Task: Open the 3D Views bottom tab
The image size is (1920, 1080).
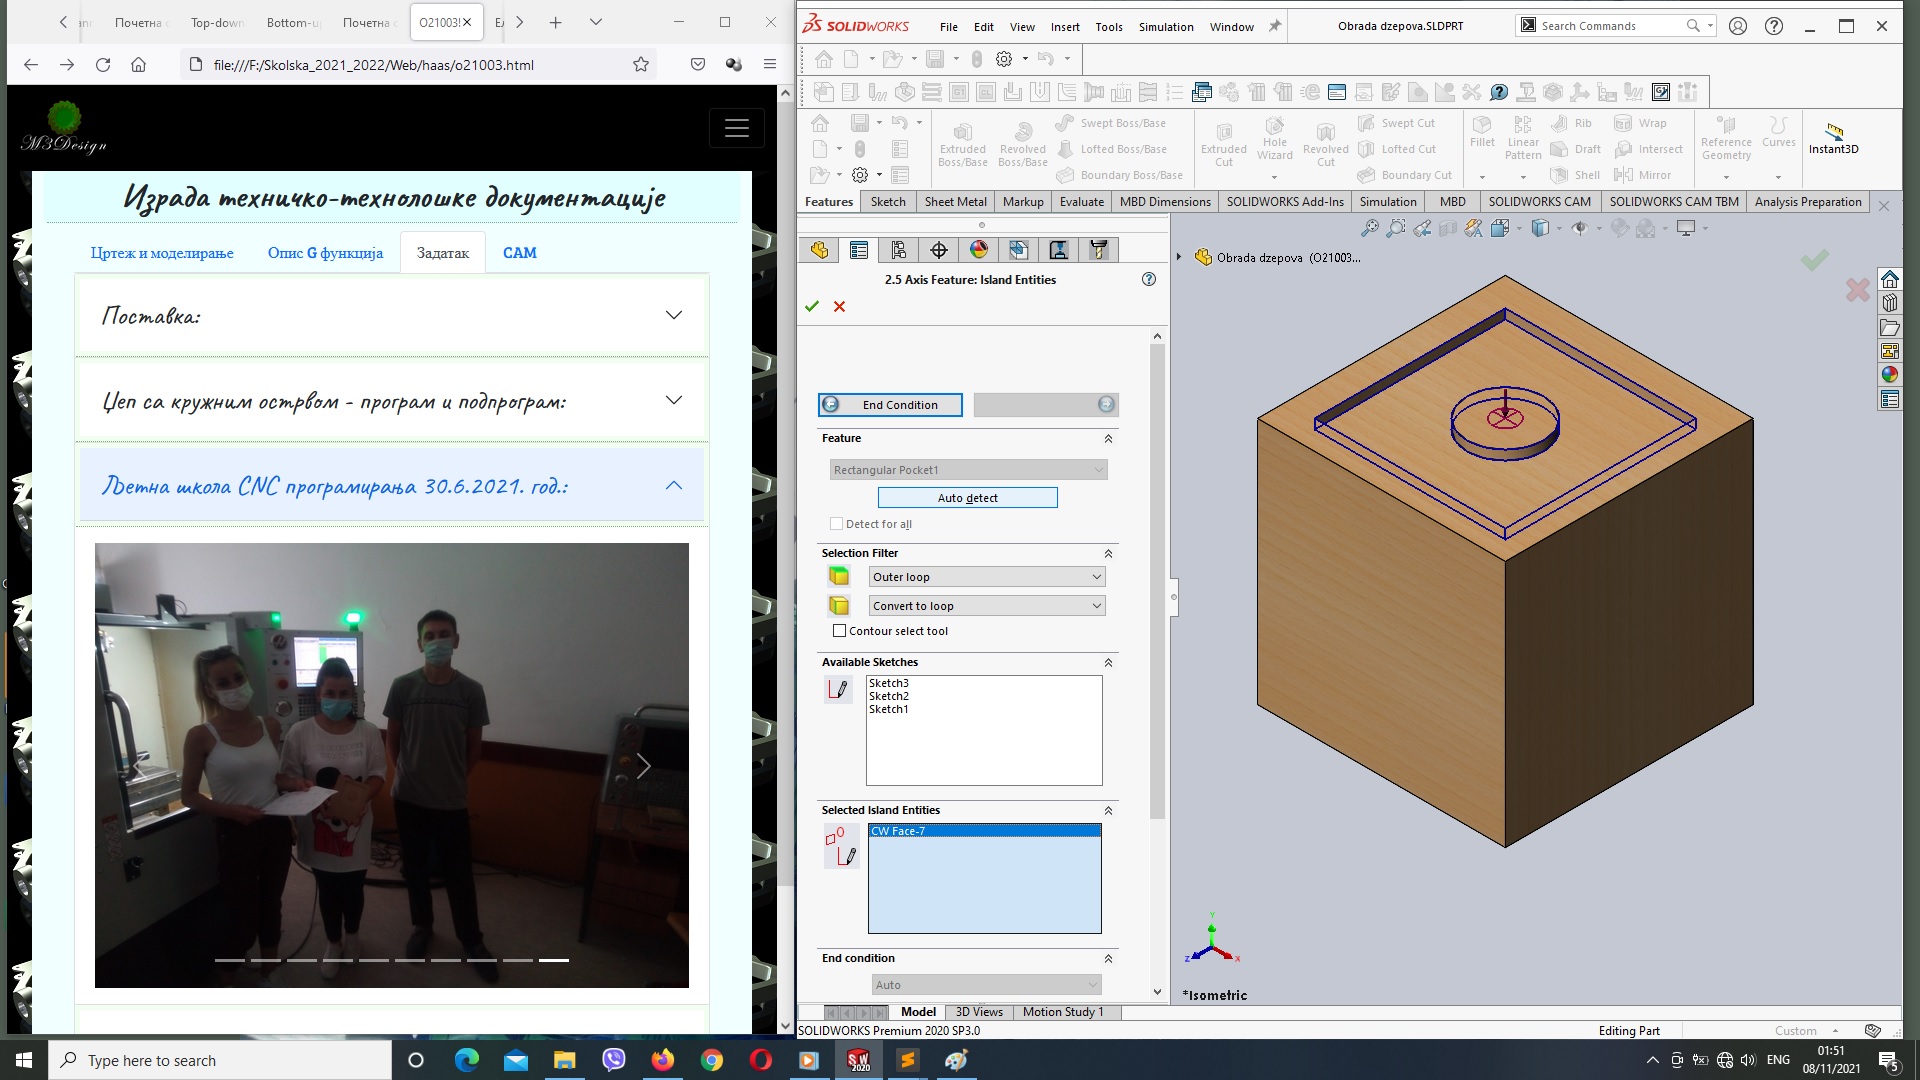Action: (979, 1012)
